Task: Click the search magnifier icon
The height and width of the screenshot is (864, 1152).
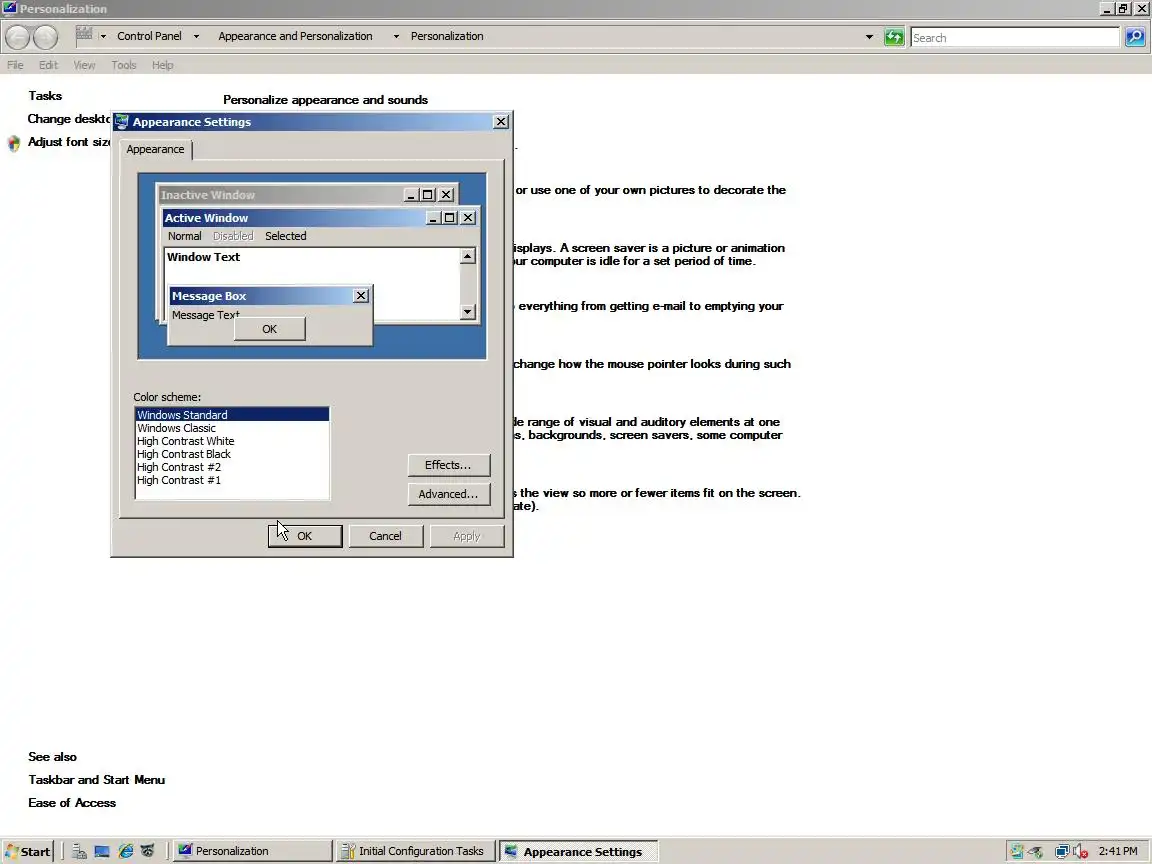Action: [1134, 37]
